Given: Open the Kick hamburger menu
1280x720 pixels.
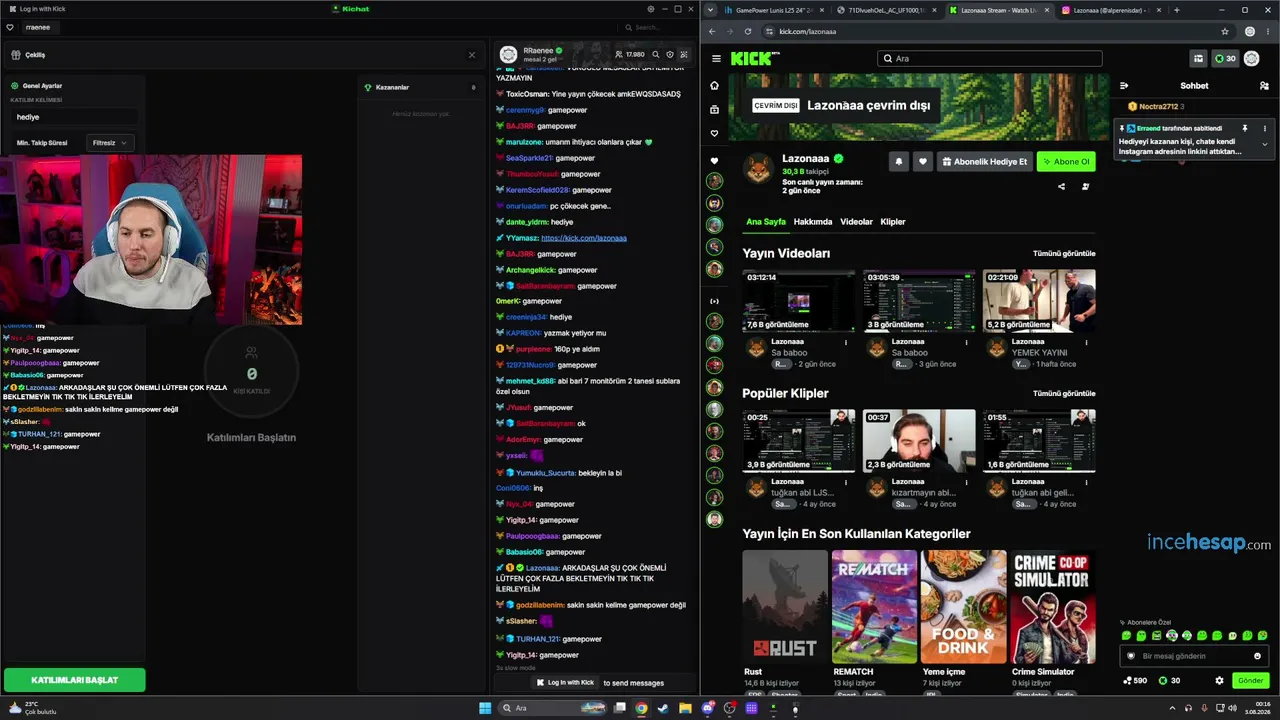Looking at the screenshot, I should point(716,59).
